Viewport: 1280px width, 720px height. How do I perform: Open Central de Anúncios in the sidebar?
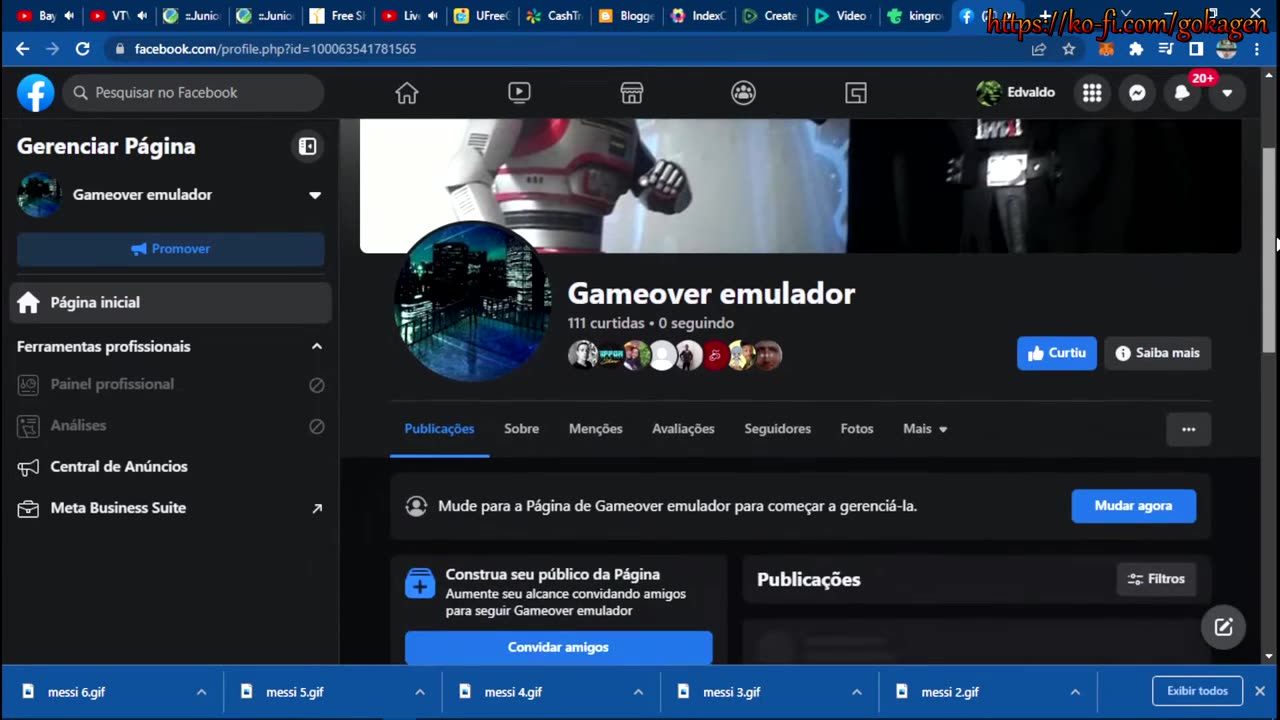(171, 467)
